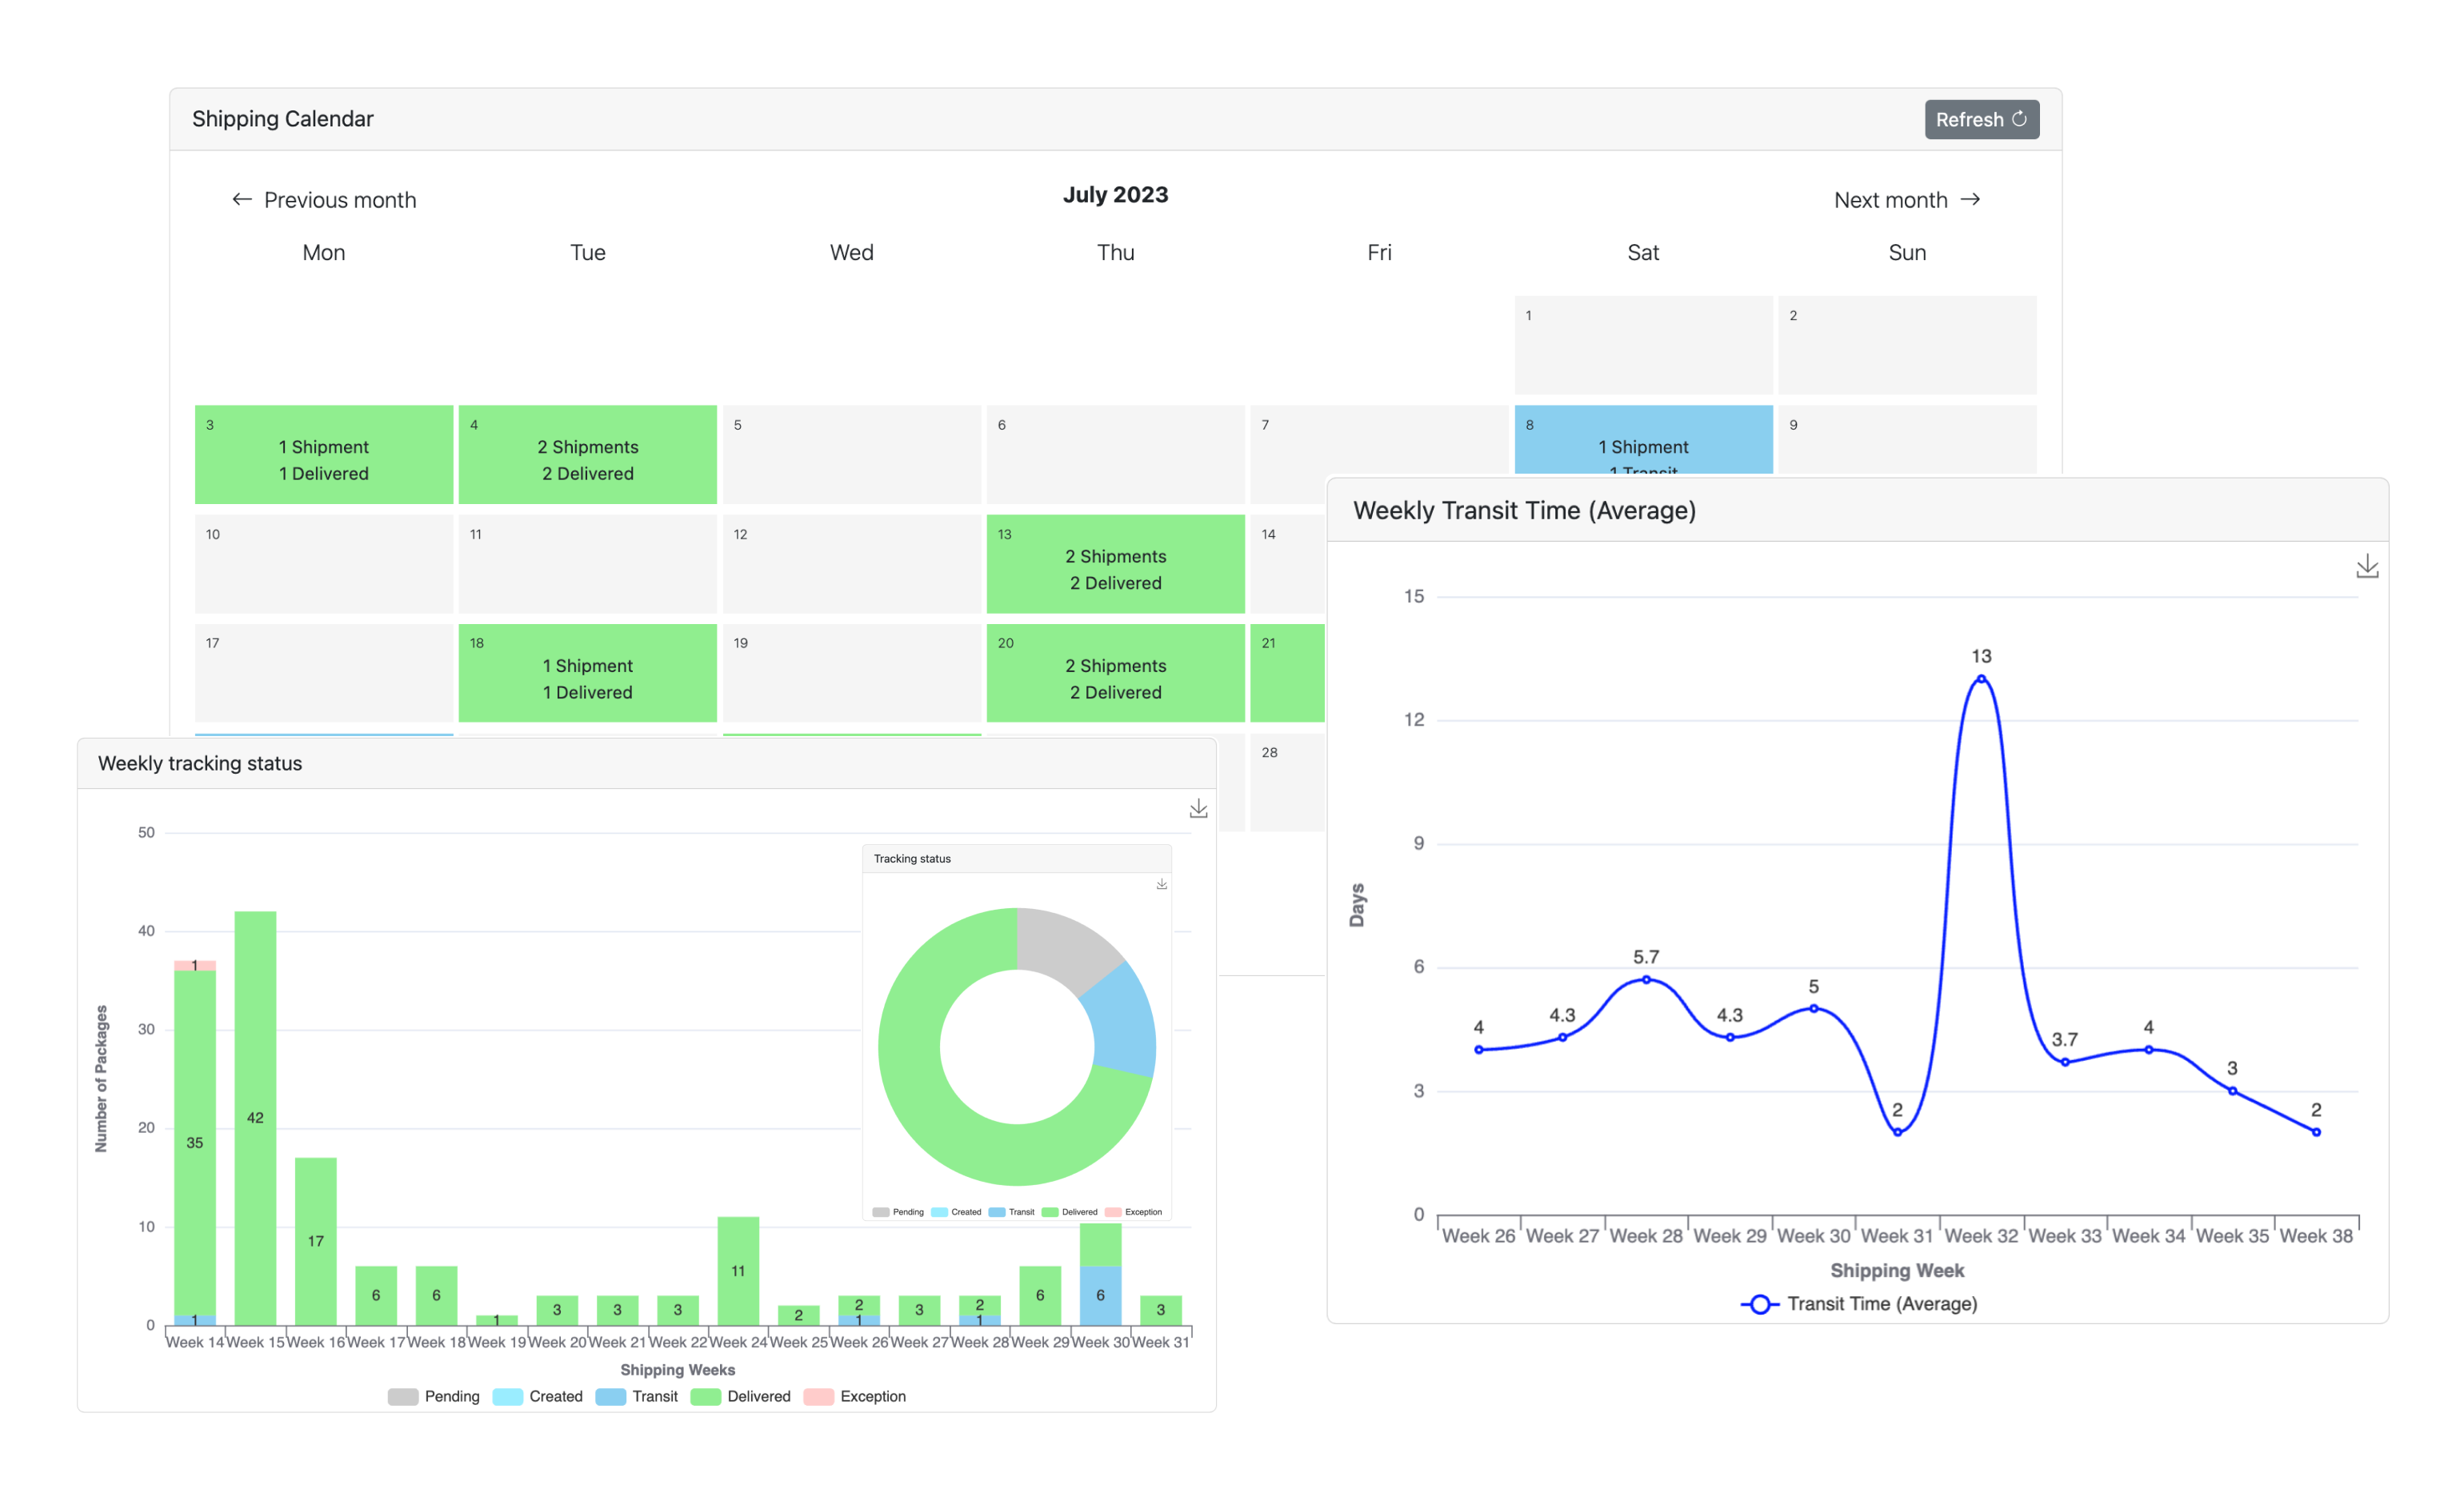2464x1485 pixels.
Task: Open July 4 cell with 2 Shipments
Action: pos(587,454)
